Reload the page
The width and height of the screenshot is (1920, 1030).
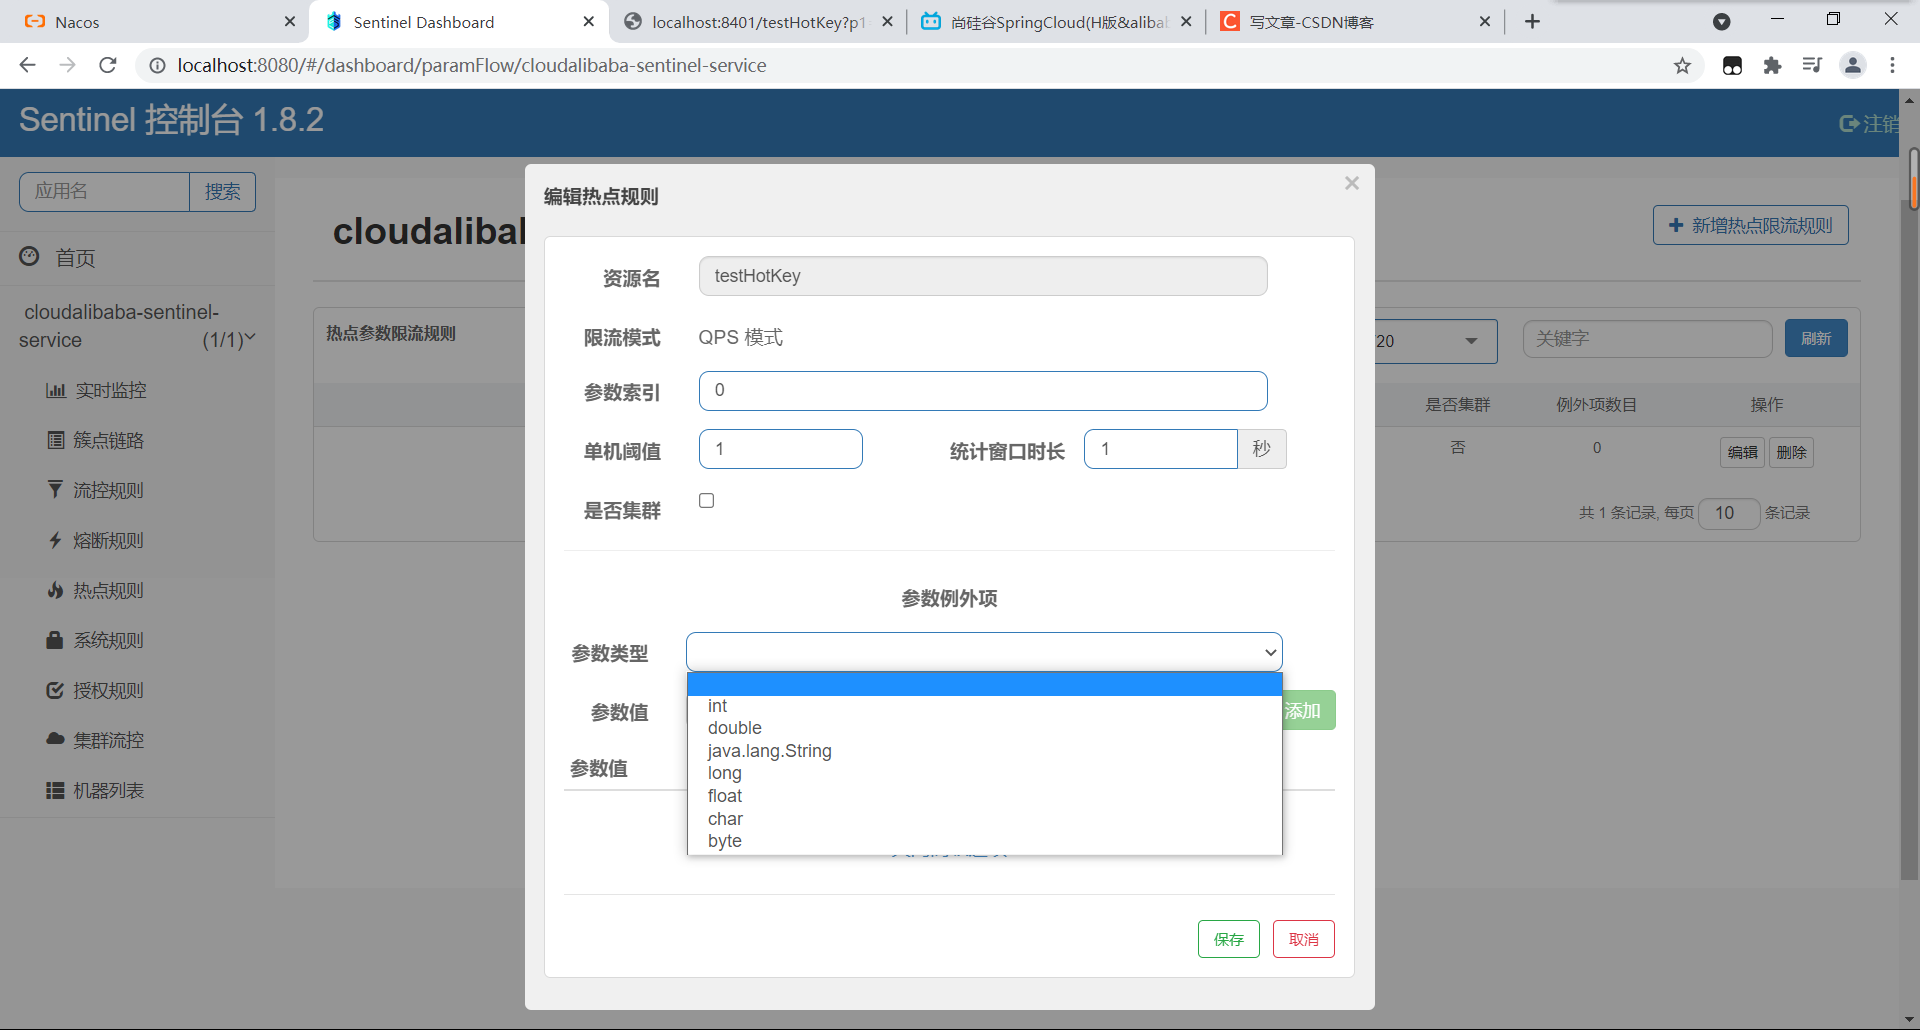click(x=108, y=65)
